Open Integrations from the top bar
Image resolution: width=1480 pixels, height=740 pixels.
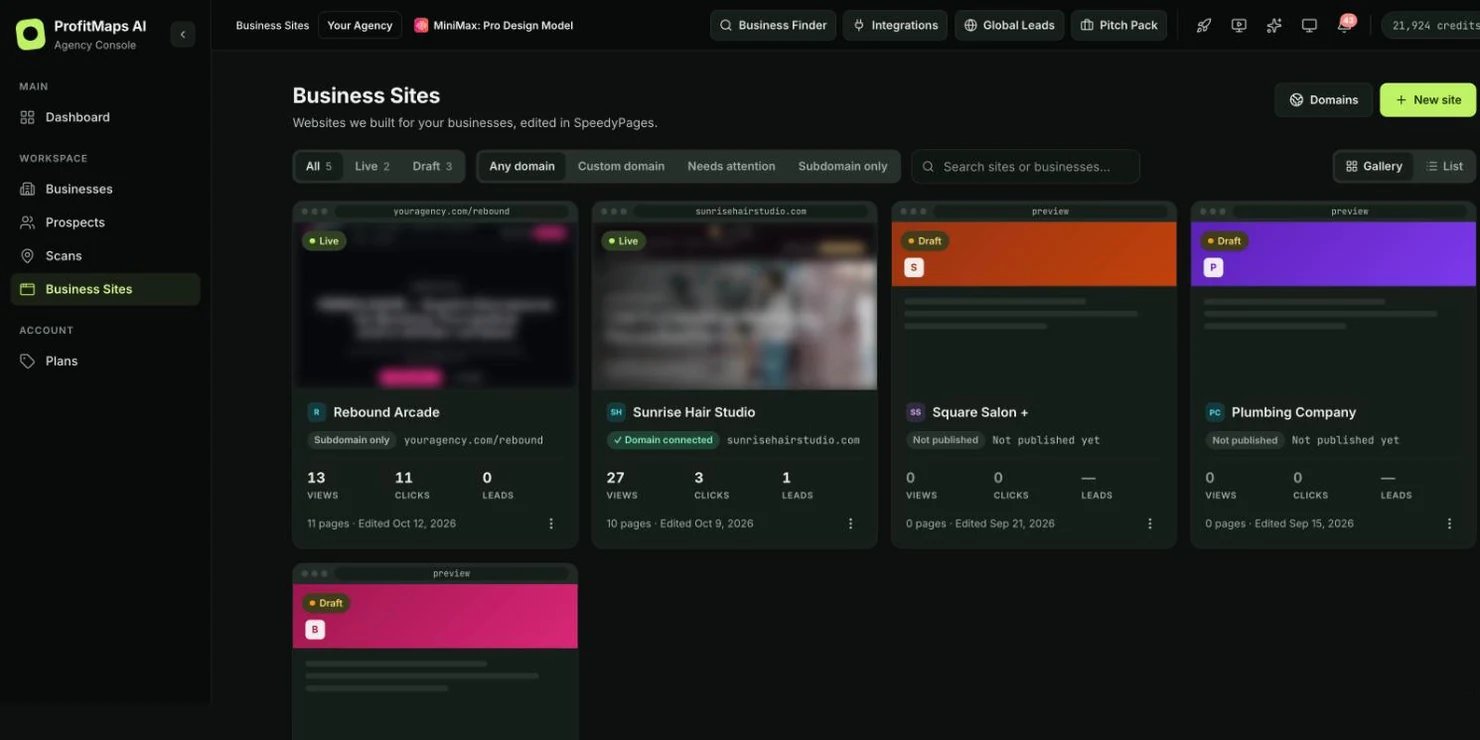(895, 25)
